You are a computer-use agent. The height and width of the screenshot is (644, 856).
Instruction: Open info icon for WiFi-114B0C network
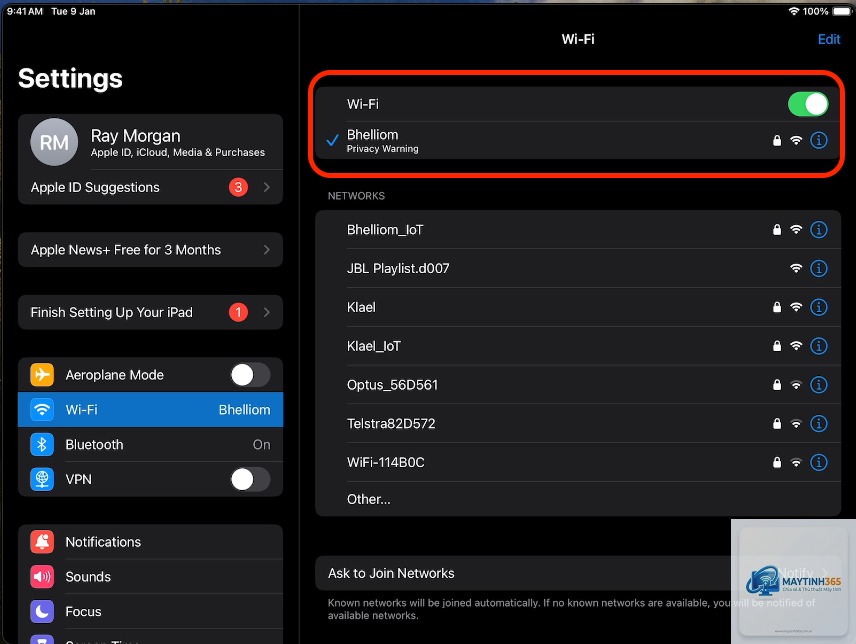[818, 462]
